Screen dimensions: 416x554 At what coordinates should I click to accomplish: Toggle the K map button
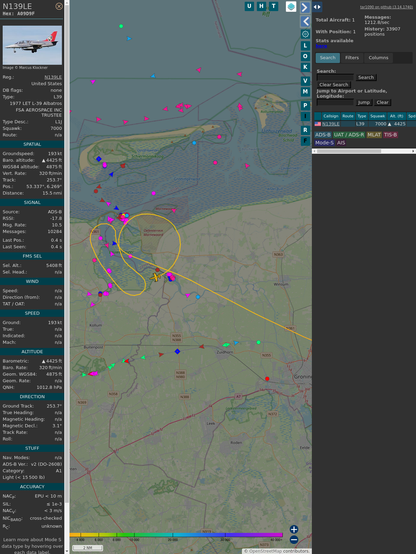click(305, 67)
